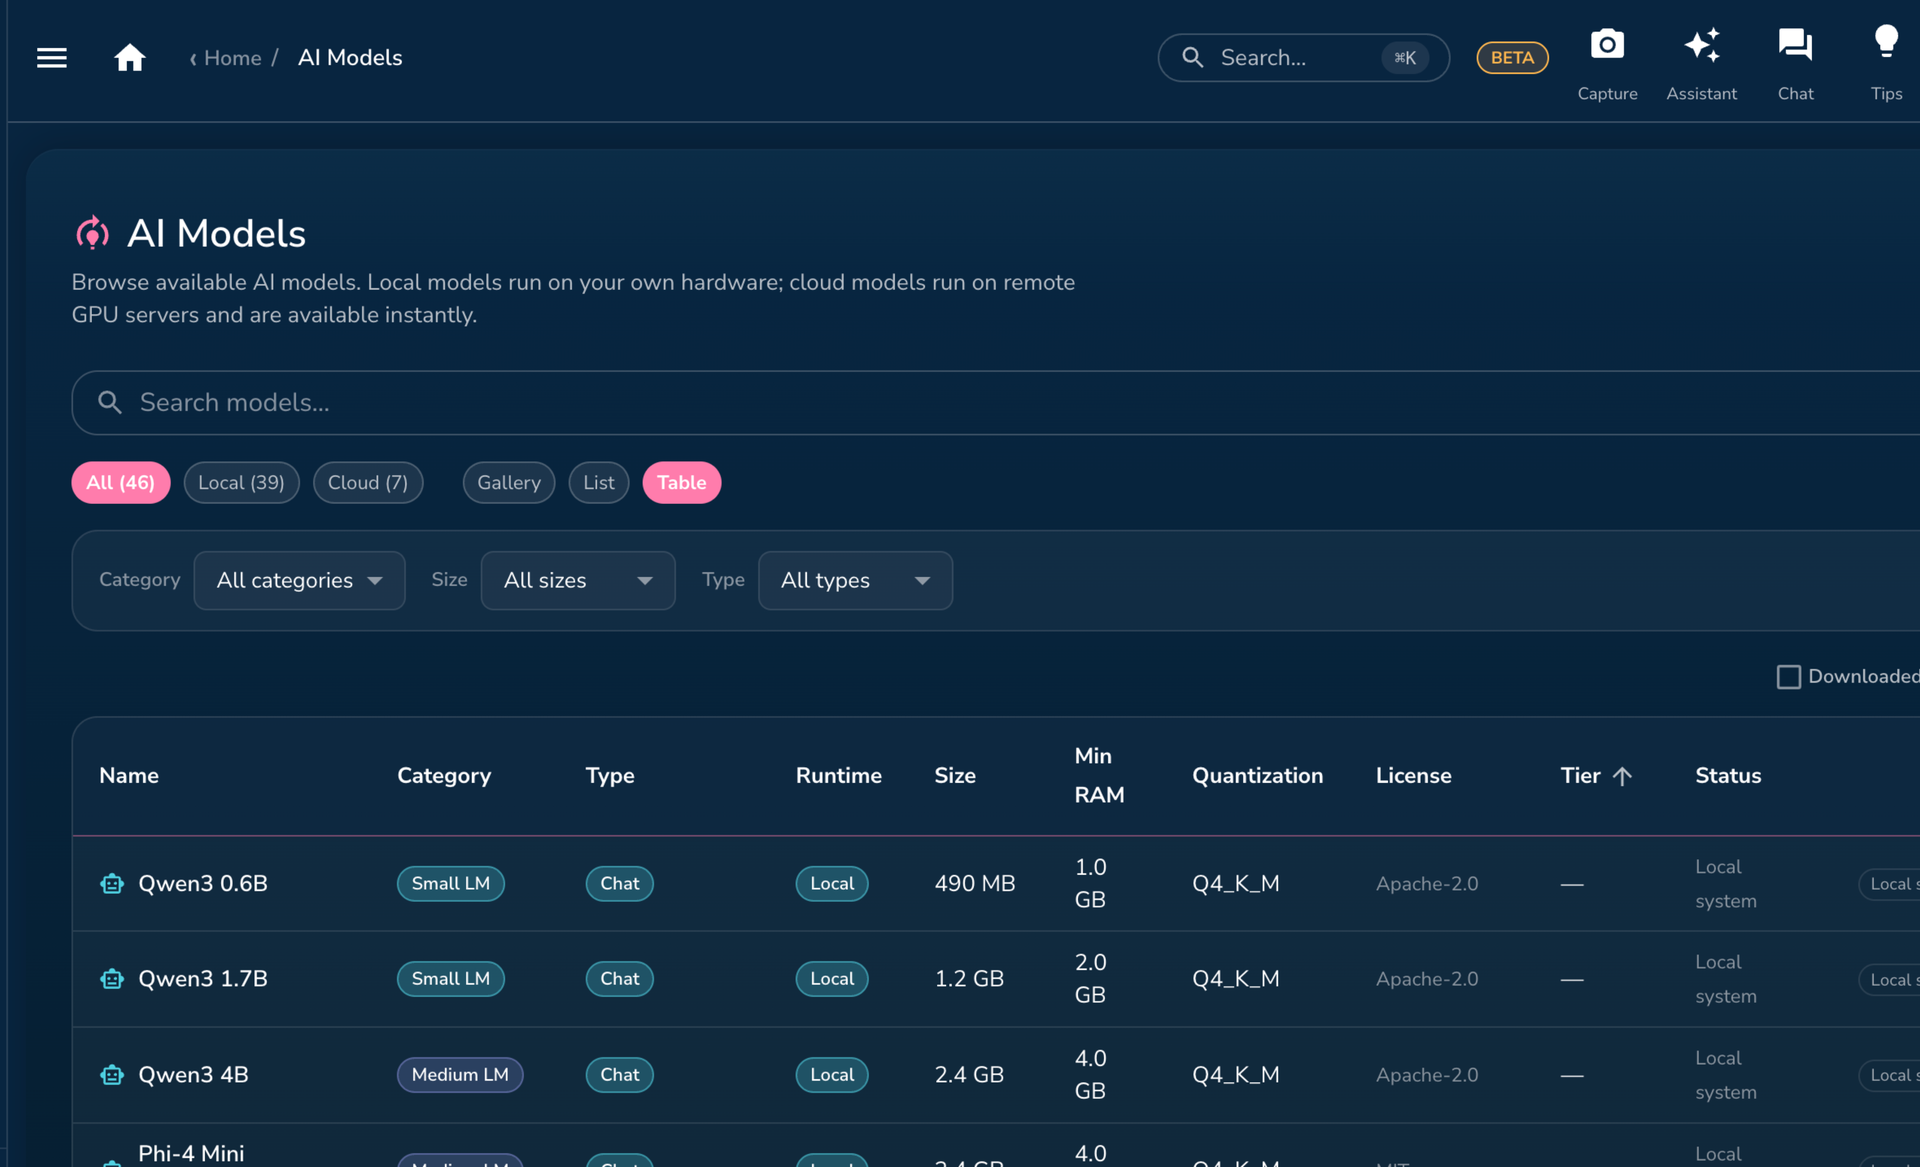Click Medium LM tag on Qwen3 4B
This screenshot has width=1920, height=1167.
(x=460, y=1075)
